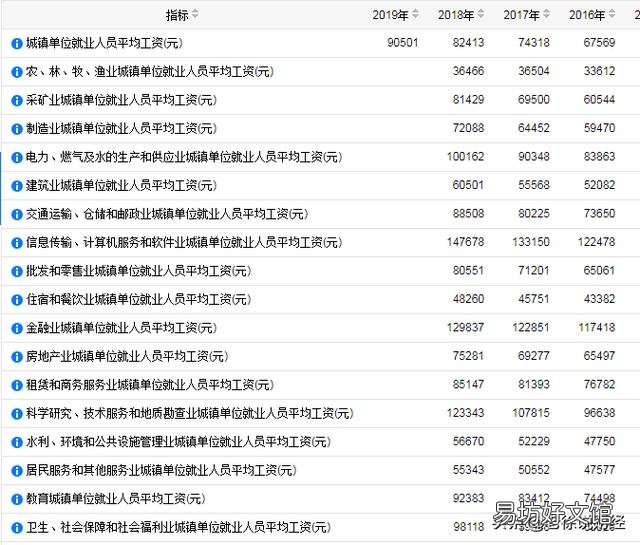
Task: Select 批发和零售业 row label
Action: pyautogui.click(x=138, y=271)
